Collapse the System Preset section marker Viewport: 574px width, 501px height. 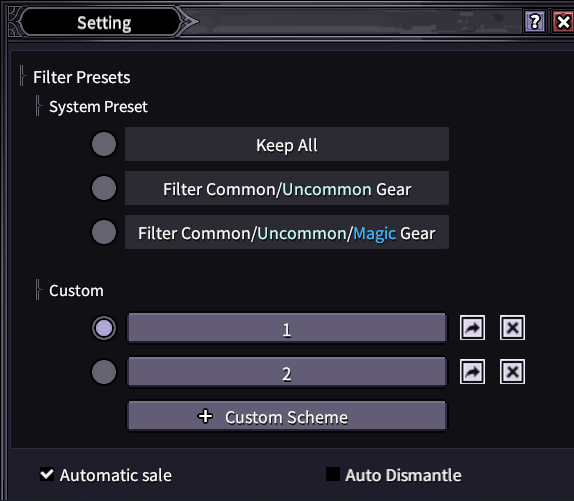38,106
